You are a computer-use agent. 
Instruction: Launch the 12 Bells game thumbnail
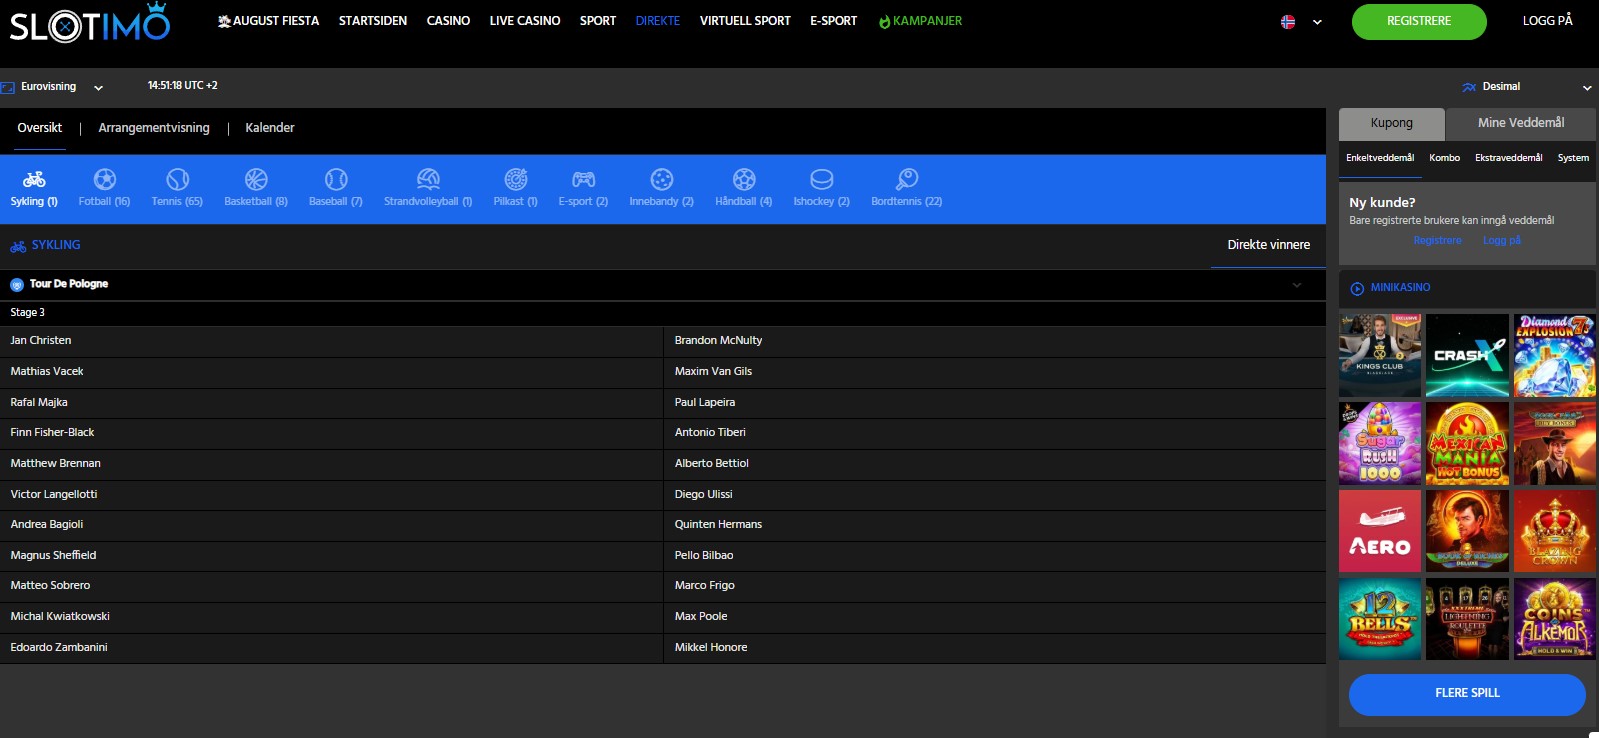[1380, 619]
